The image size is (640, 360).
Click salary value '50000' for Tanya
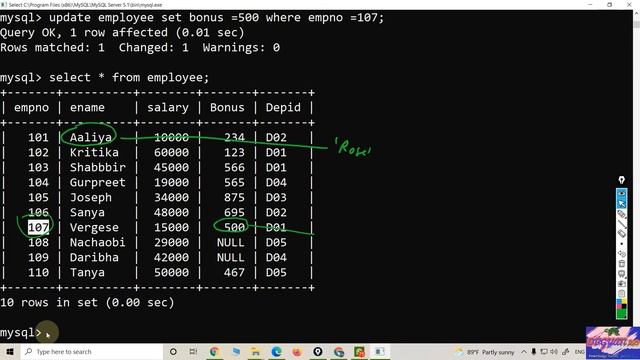click(171, 273)
